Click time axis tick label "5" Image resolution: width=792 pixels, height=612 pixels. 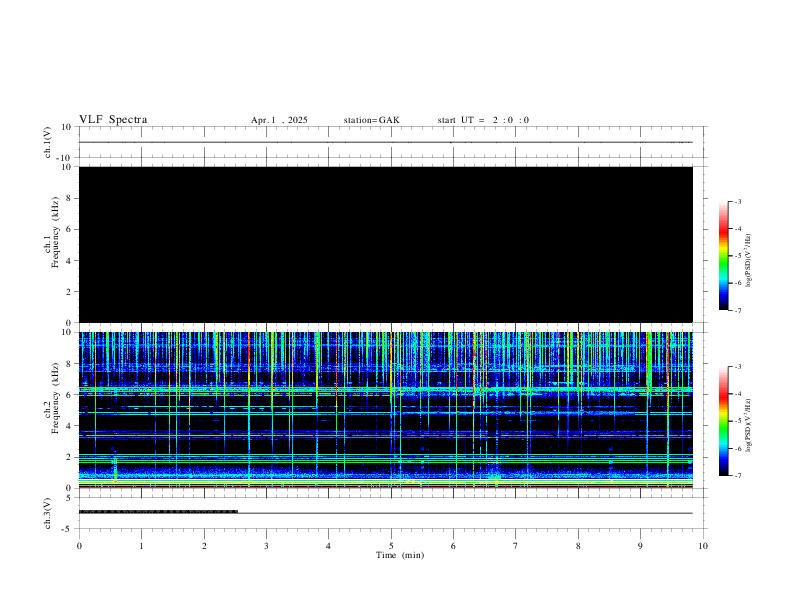(x=391, y=546)
